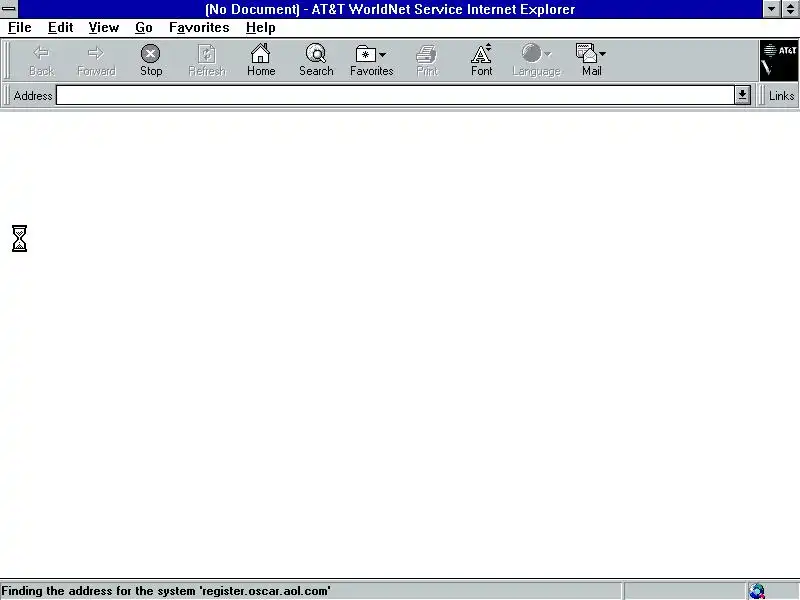Viewport: 800px width, 600px height.
Task: Click status text 'register.oscar.aol.com'
Action: 264,591
